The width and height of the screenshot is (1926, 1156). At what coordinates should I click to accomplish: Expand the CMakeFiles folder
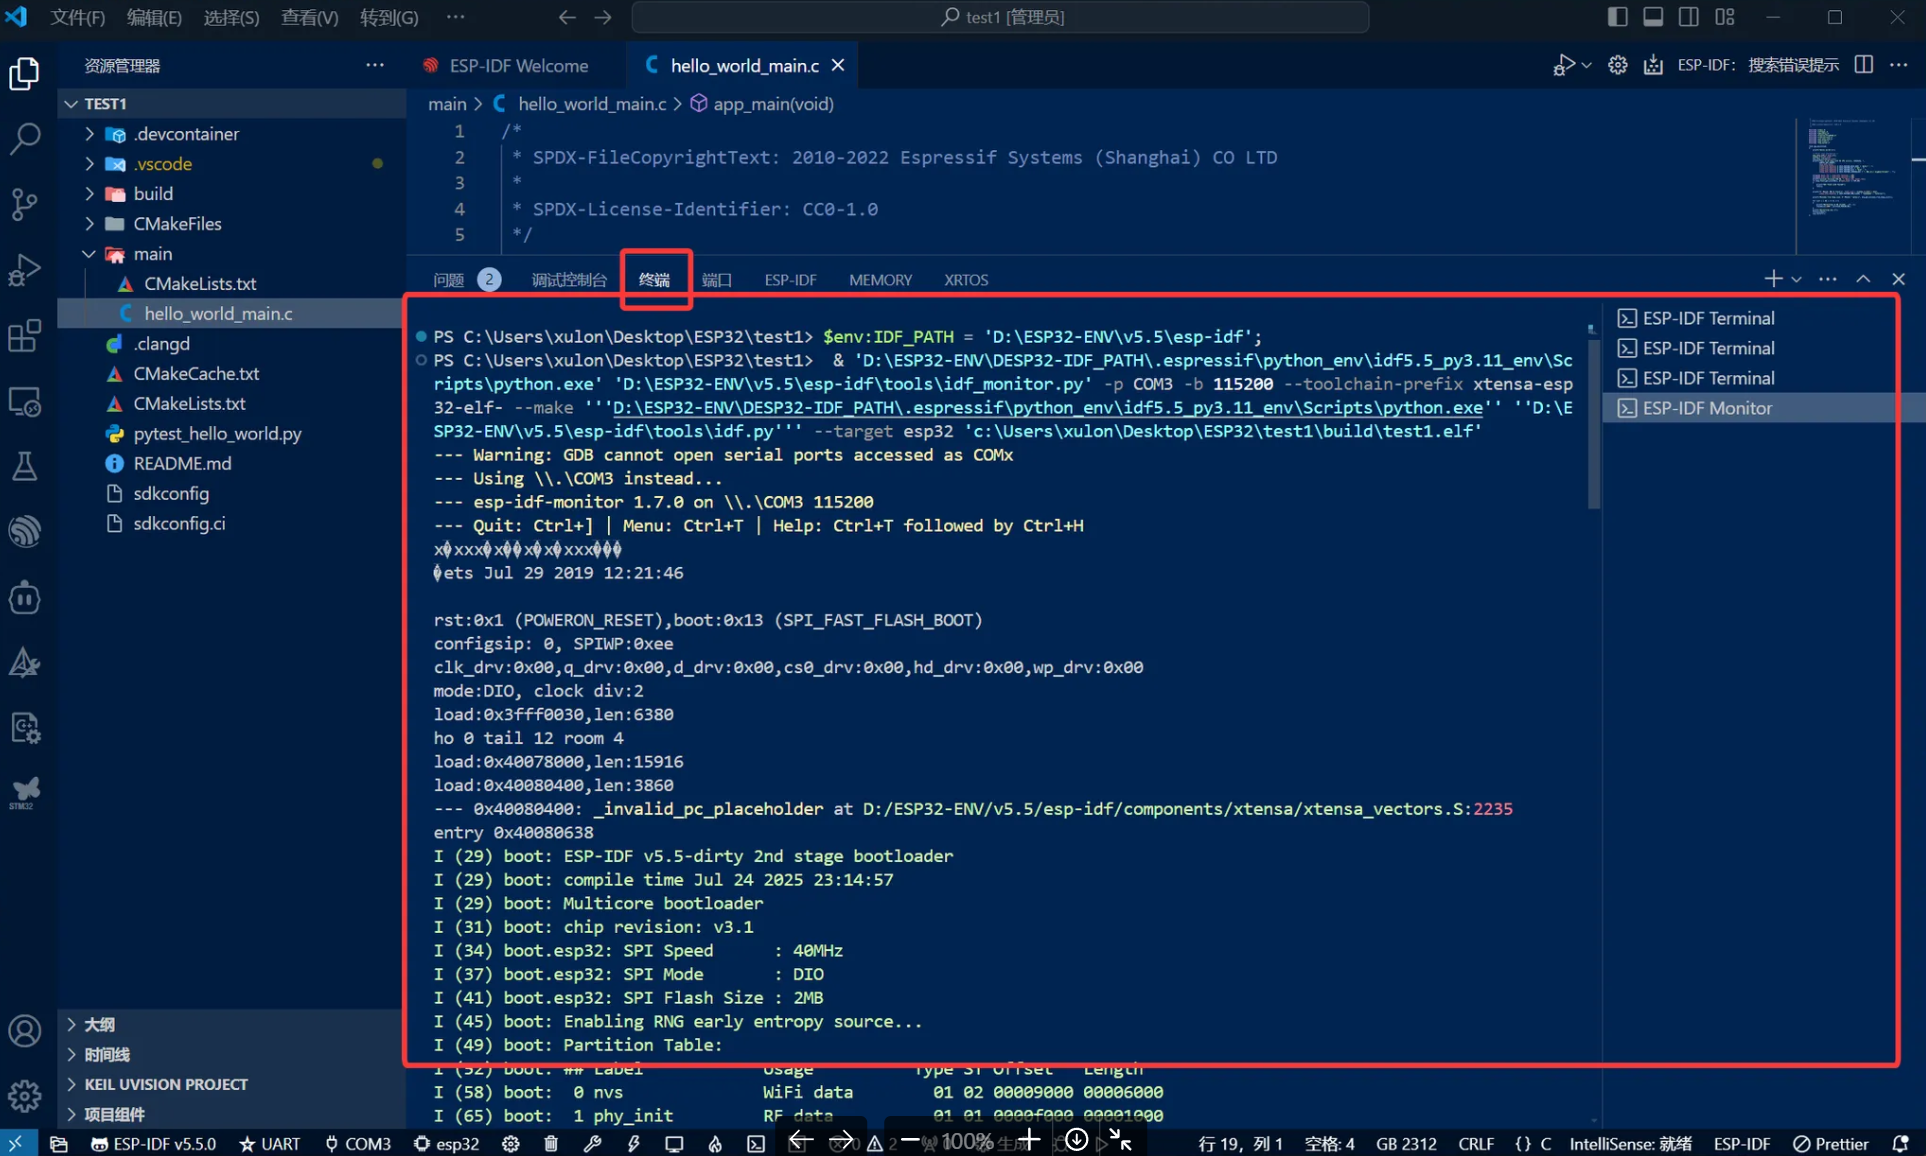pos(90,223)
